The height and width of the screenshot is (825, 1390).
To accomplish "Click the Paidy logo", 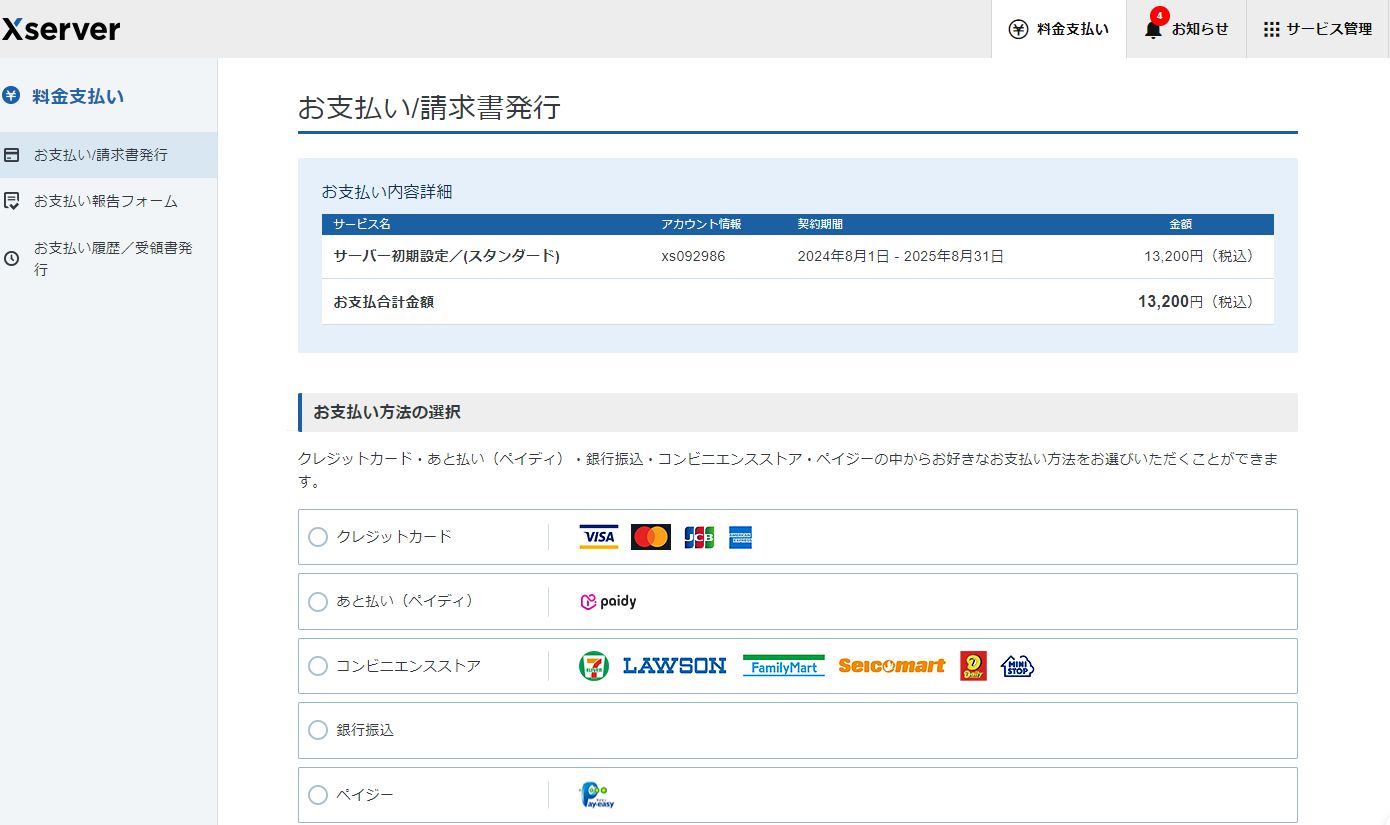I will click(608, 602).
